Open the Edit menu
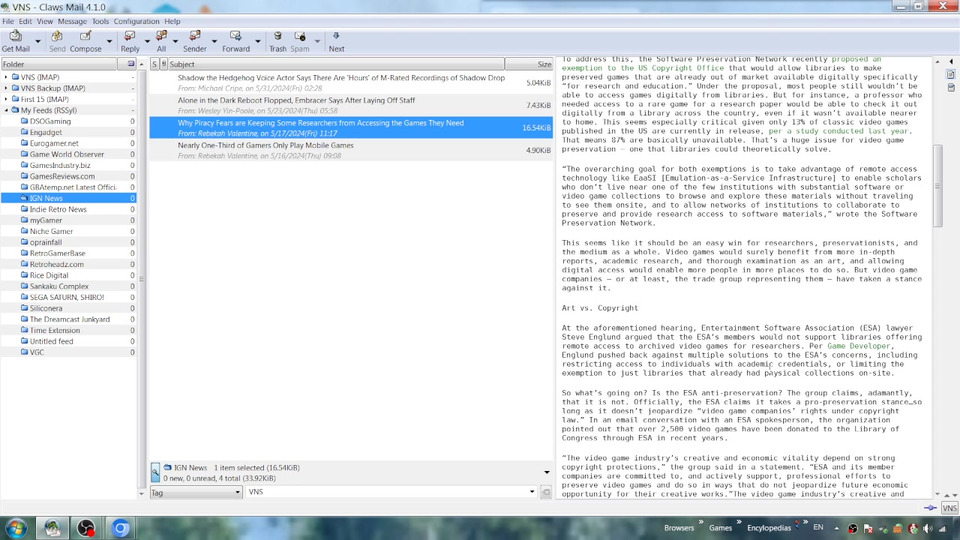 pos(25,21)
